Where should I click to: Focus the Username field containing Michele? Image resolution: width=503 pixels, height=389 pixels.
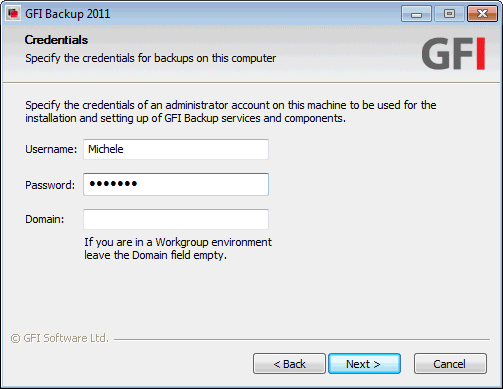(x=176, y=149)
